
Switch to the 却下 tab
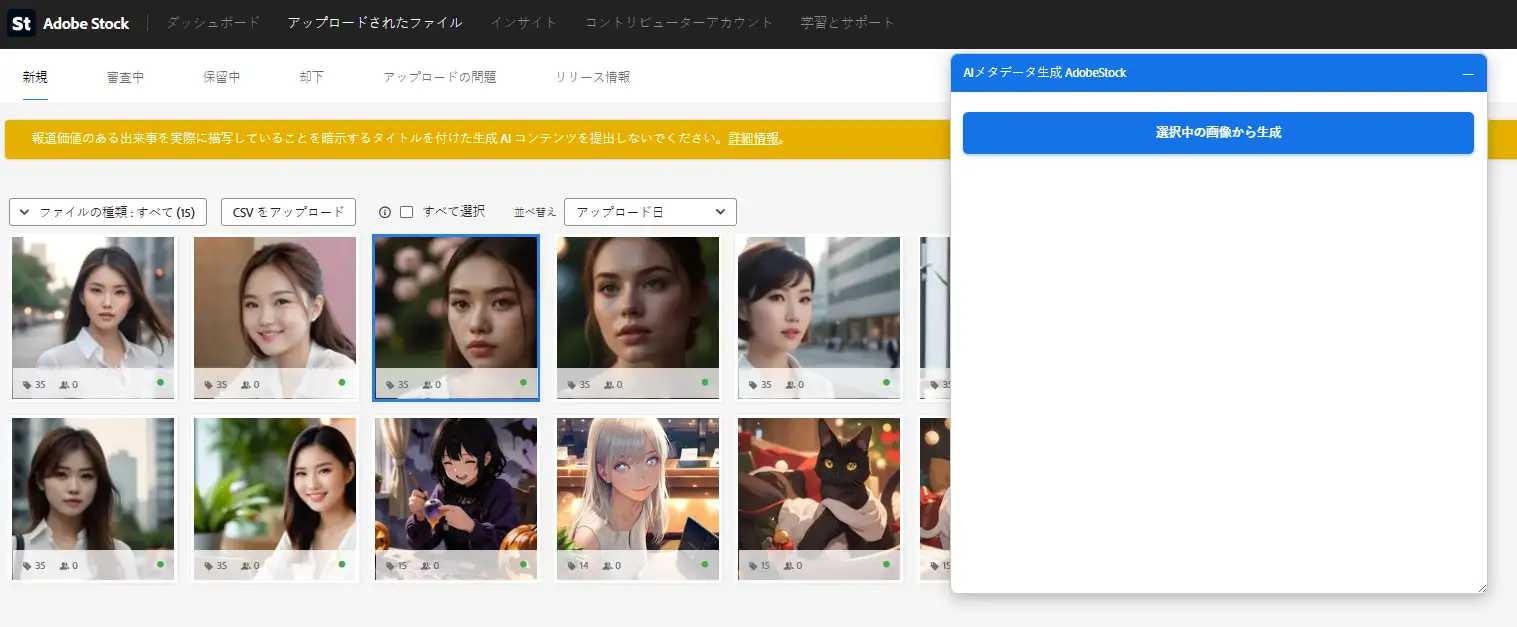pyautogui.click(x=312, y=77)
